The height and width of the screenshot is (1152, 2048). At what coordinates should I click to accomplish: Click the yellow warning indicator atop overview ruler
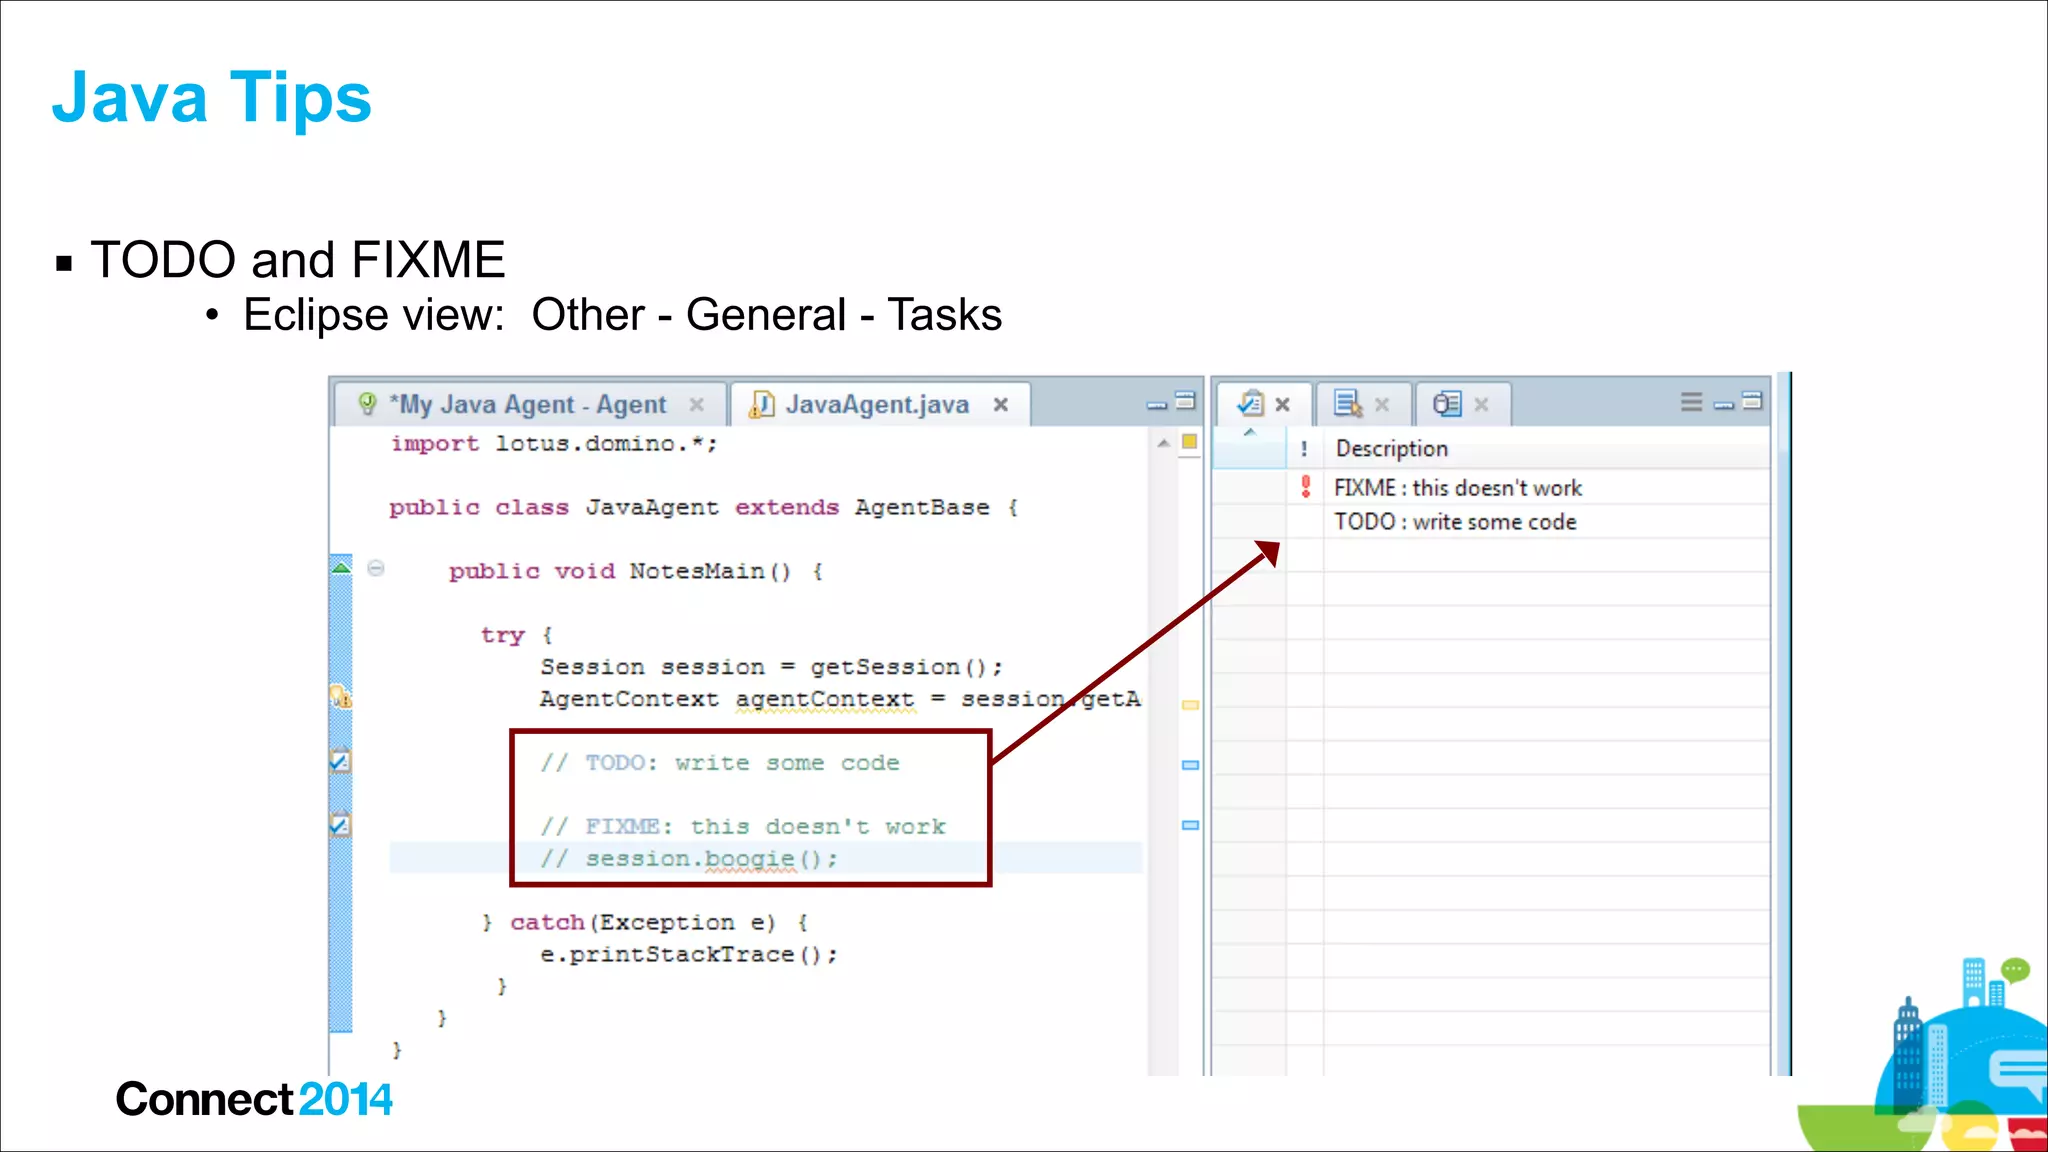1189,442
